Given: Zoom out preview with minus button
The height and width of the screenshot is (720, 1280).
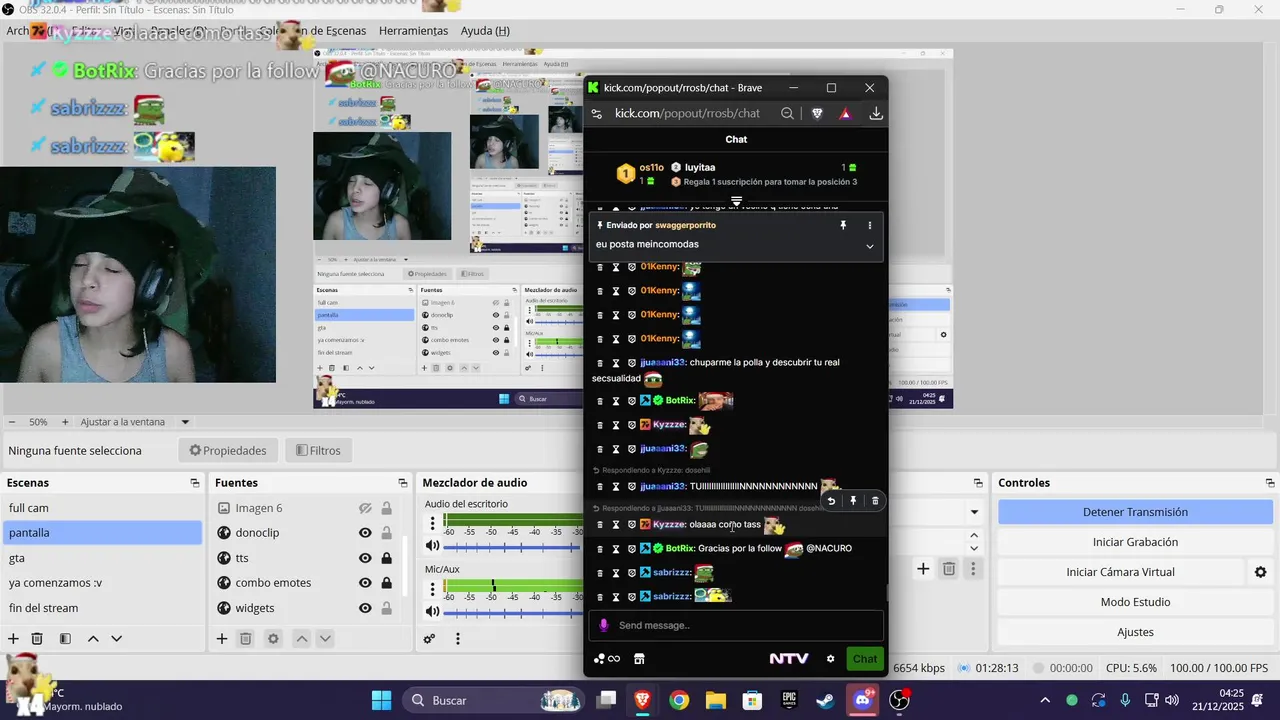Looking at the screenshot, I should click(12, 422).
